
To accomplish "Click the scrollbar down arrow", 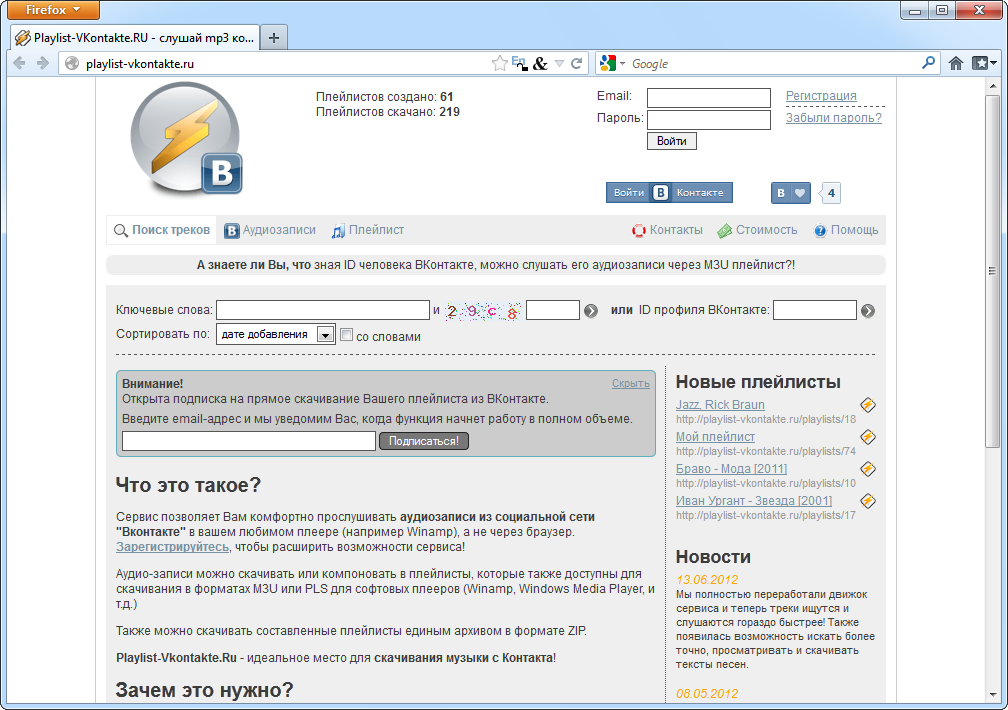I will coord(992,695).
